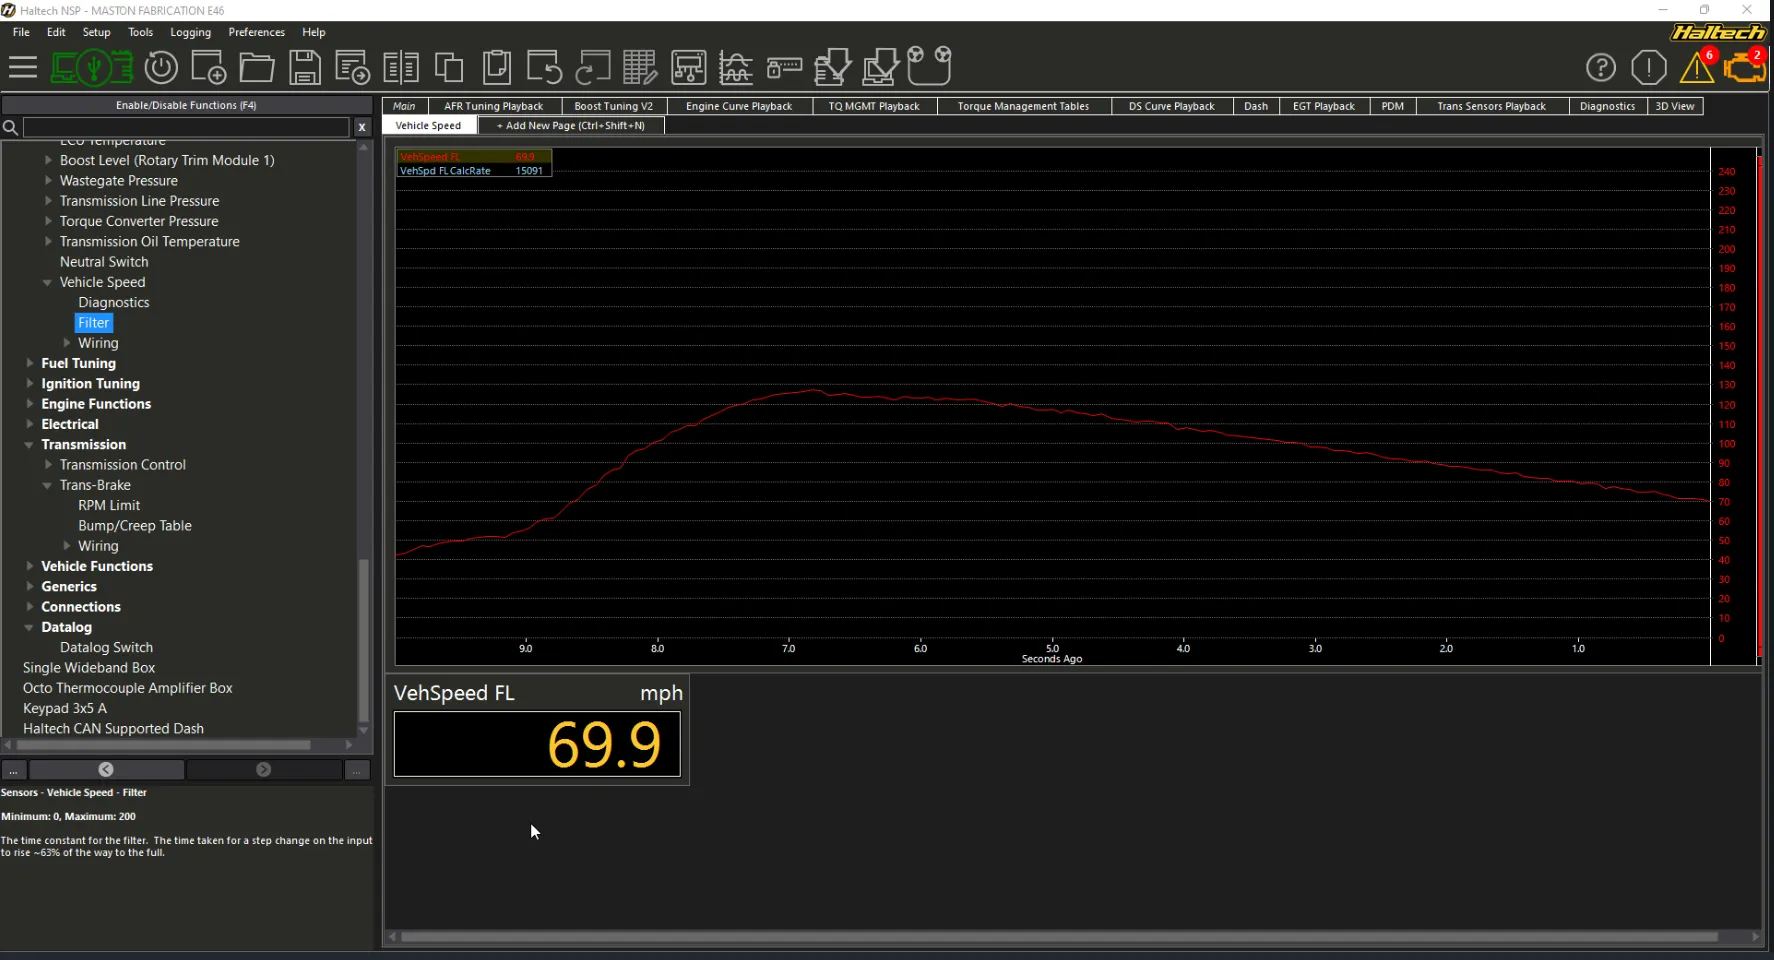
Task: Click the graph curves chart icon
Action: (736, 68)
